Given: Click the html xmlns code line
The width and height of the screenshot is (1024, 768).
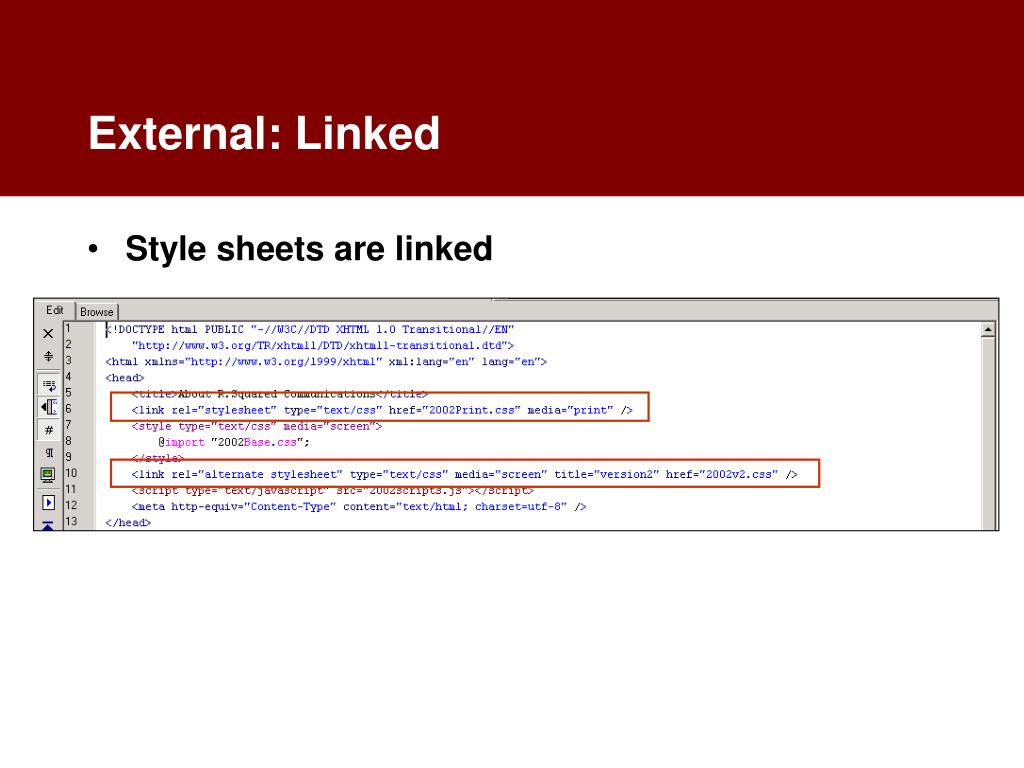Looking at the screenshot, I should click(326, 361).
